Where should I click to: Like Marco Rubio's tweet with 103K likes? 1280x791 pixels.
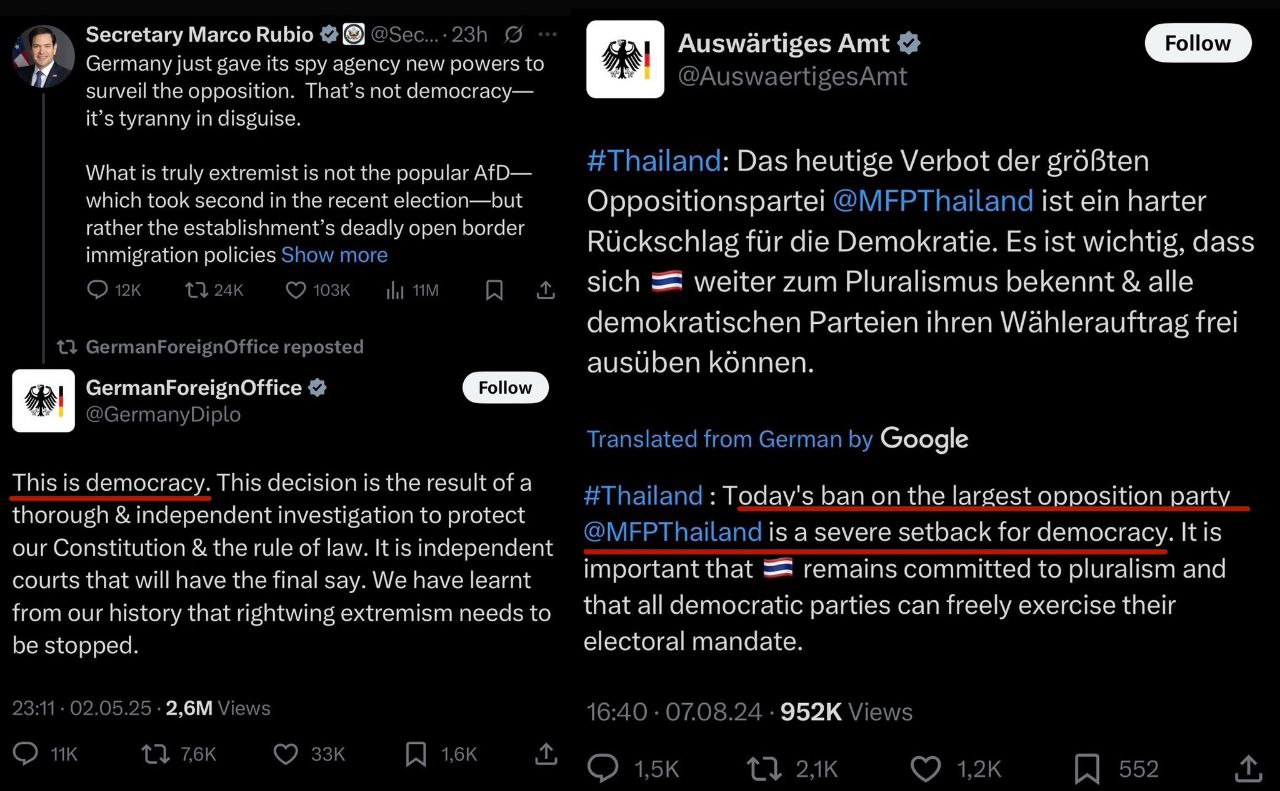[x=296, y=290]
